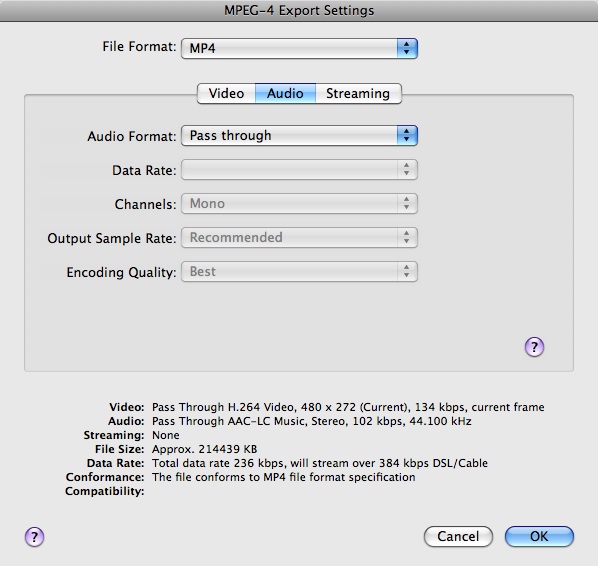The height and width of the screenshot is (566, 598).
Task: Click the disabled Data Rate popup
Action: tap(299, 169)
